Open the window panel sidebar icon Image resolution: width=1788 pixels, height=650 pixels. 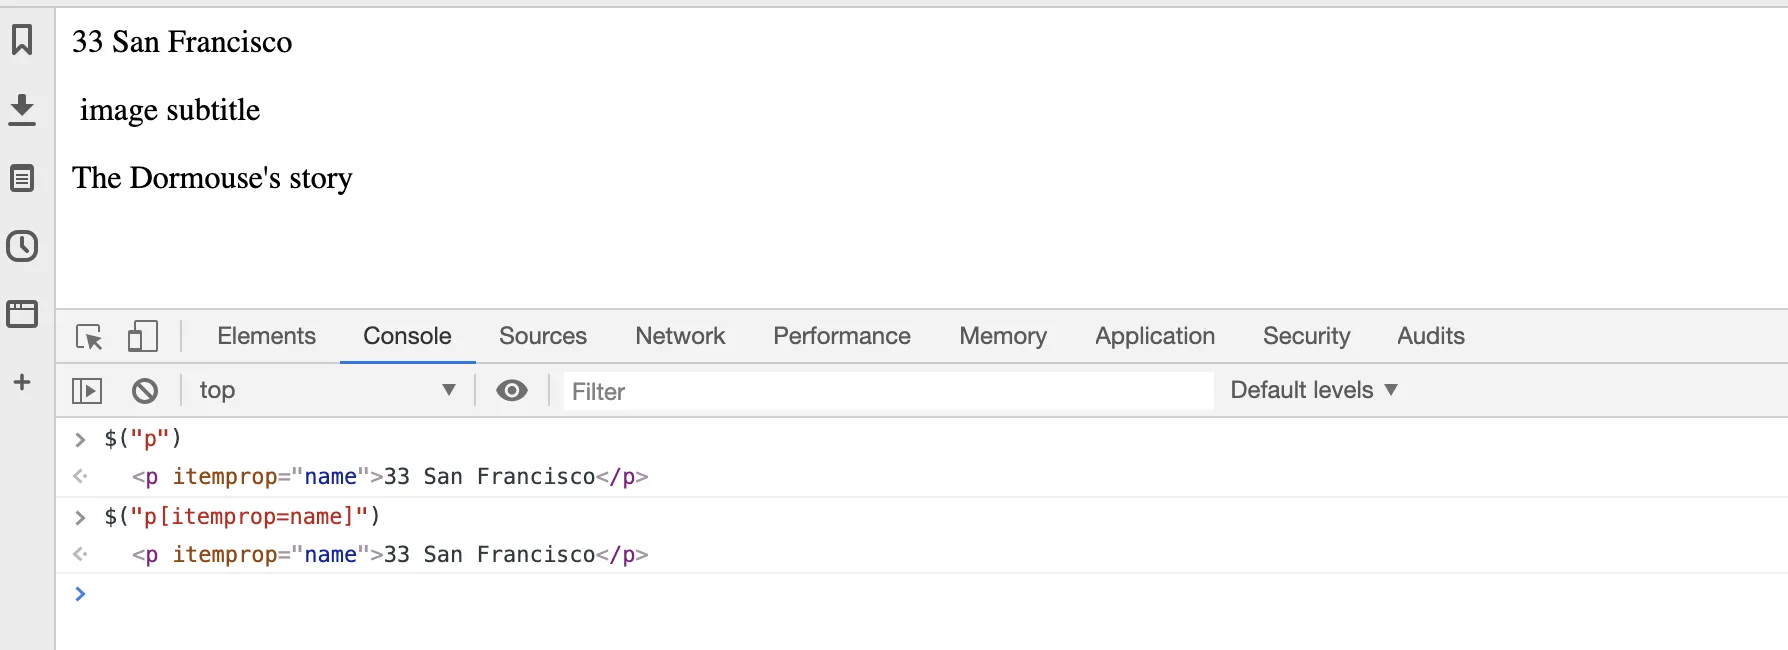point(22,314)
